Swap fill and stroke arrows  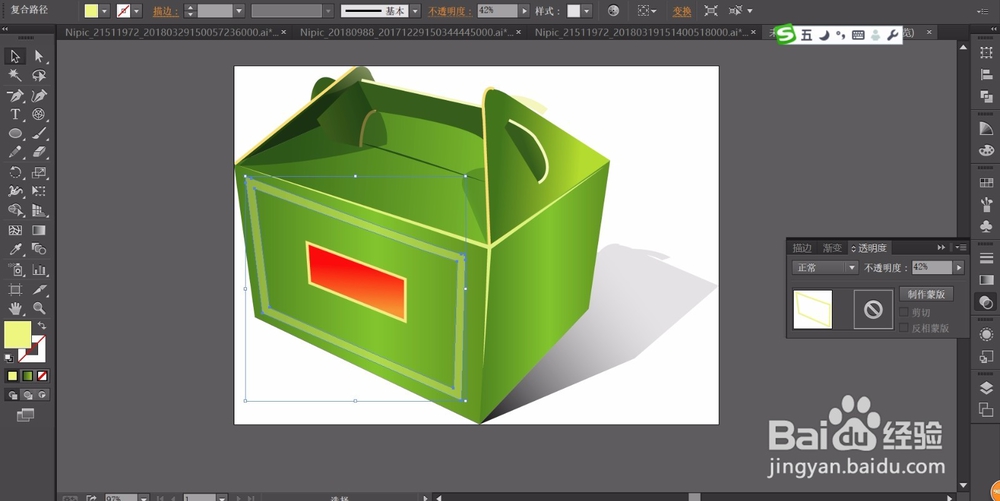pos(42,326)
